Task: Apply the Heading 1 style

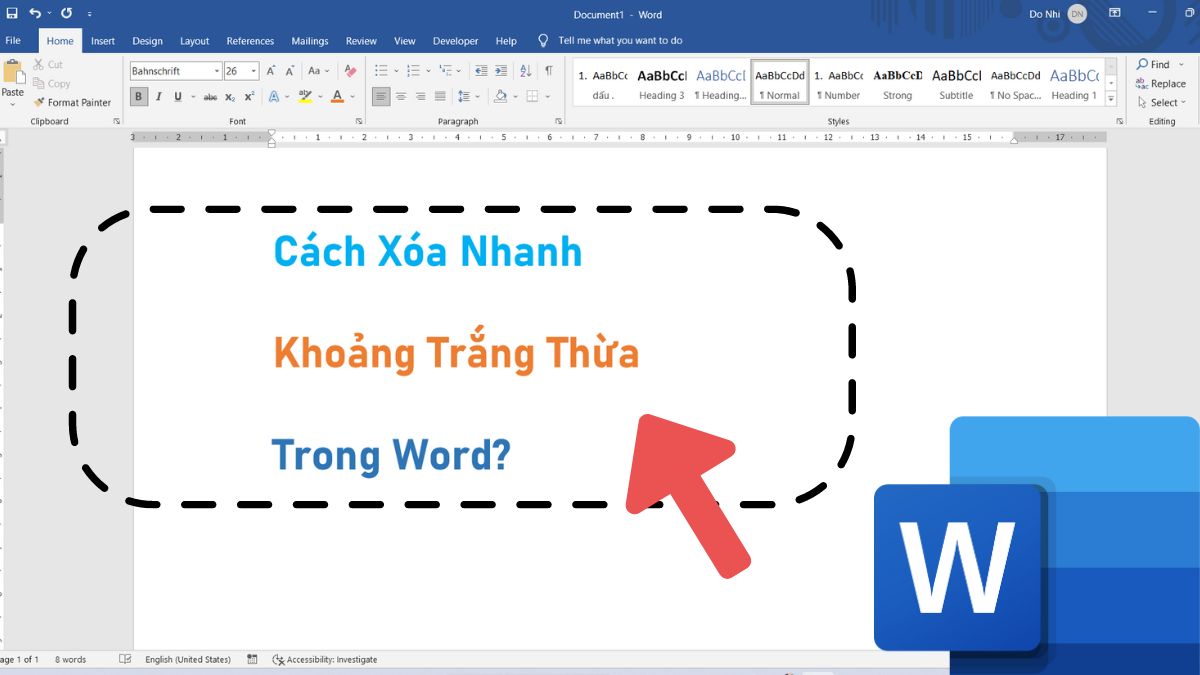Action: point(1074,83)
